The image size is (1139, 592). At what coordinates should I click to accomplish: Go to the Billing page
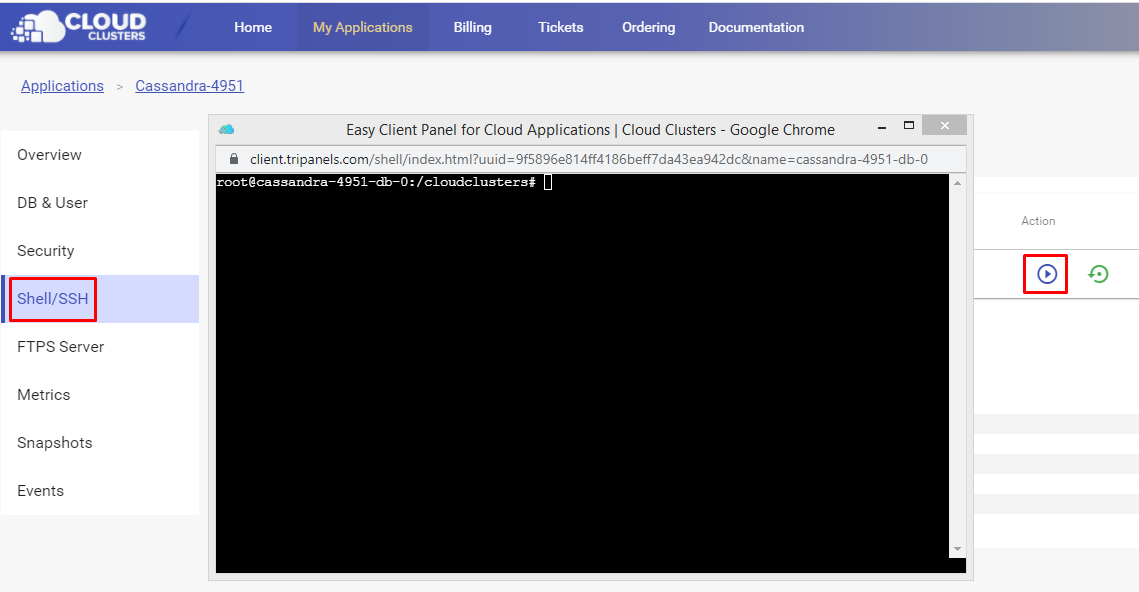[x=472, y=27]
